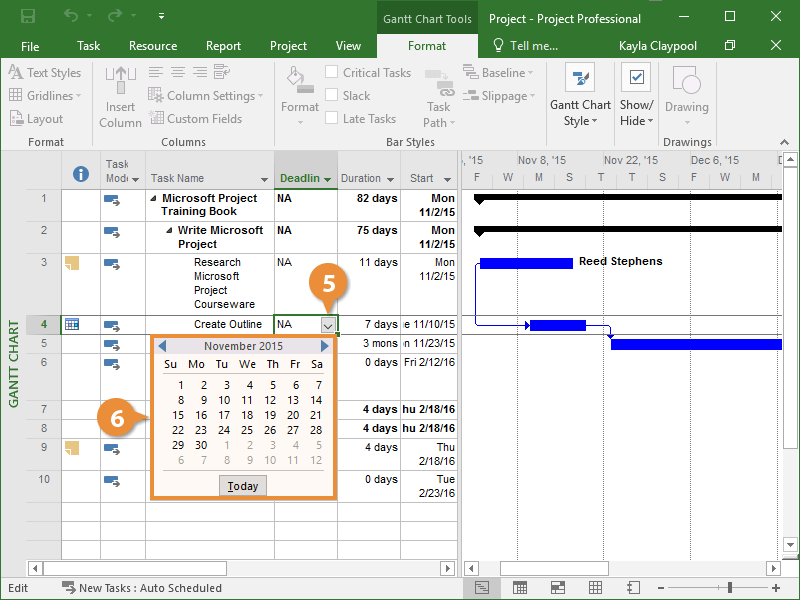The height and width of the screenshot is (600, 800).
Task: Enable the Critical Tasks checkbox
Action: point(331,73)
